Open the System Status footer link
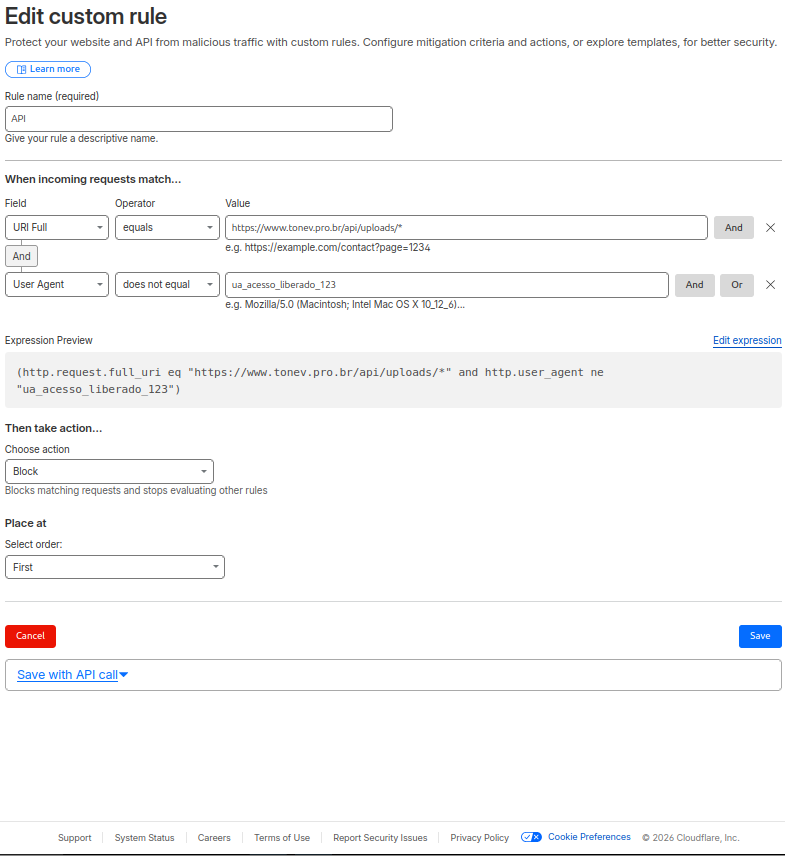 144,838
